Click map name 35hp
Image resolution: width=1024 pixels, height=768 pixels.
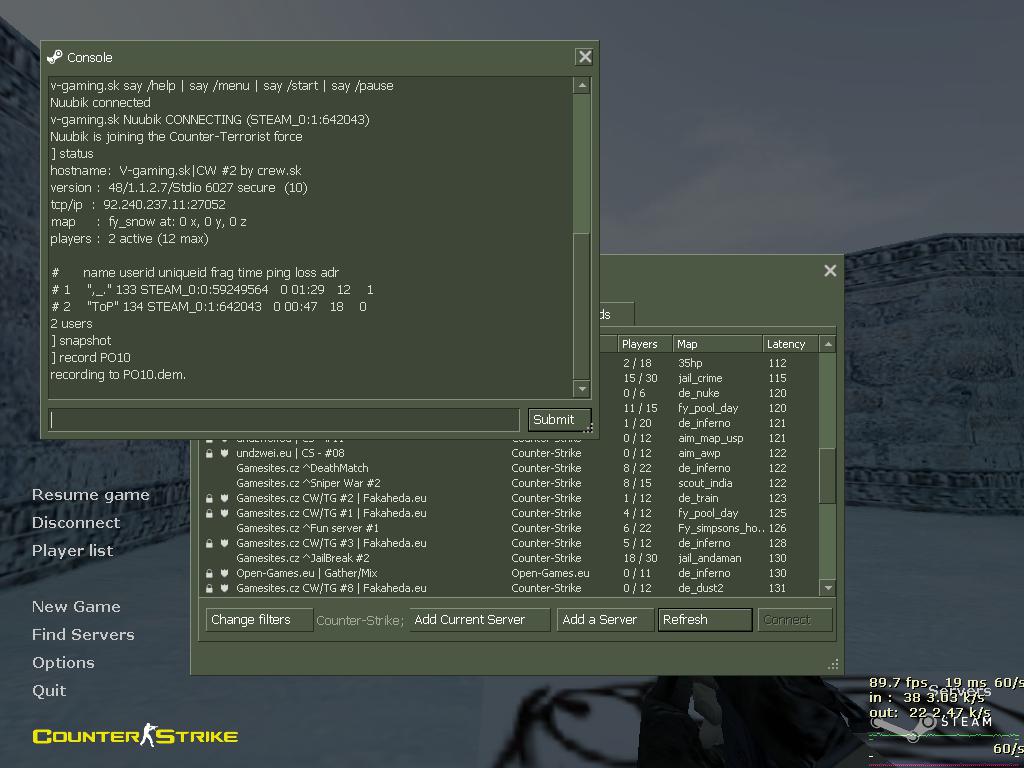pyautogui.click(x=690, y=363)
